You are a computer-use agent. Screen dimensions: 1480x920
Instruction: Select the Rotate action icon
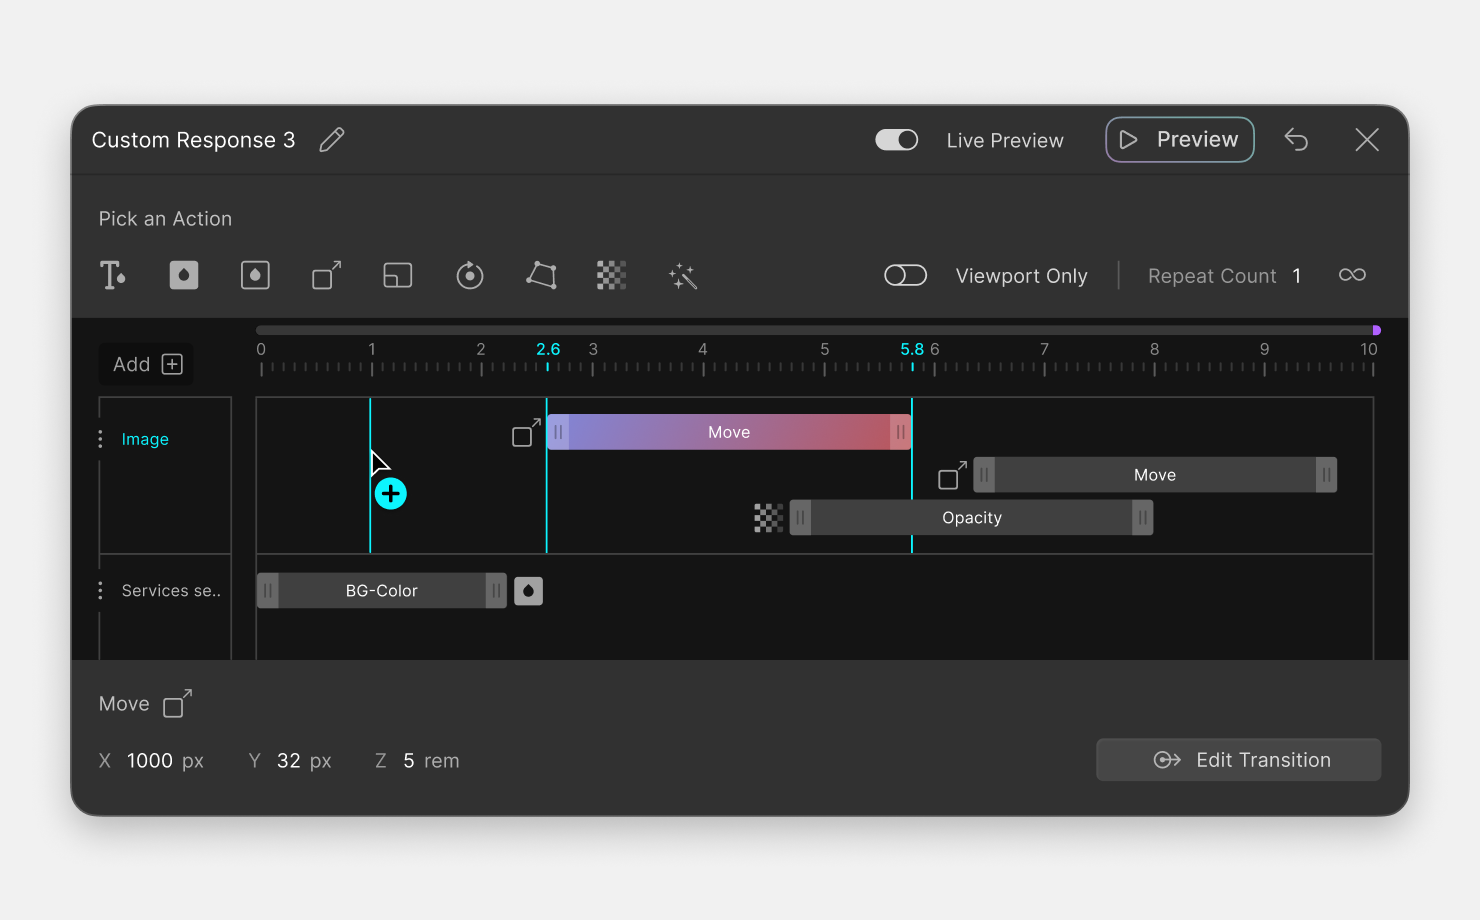tap(470, 275)
